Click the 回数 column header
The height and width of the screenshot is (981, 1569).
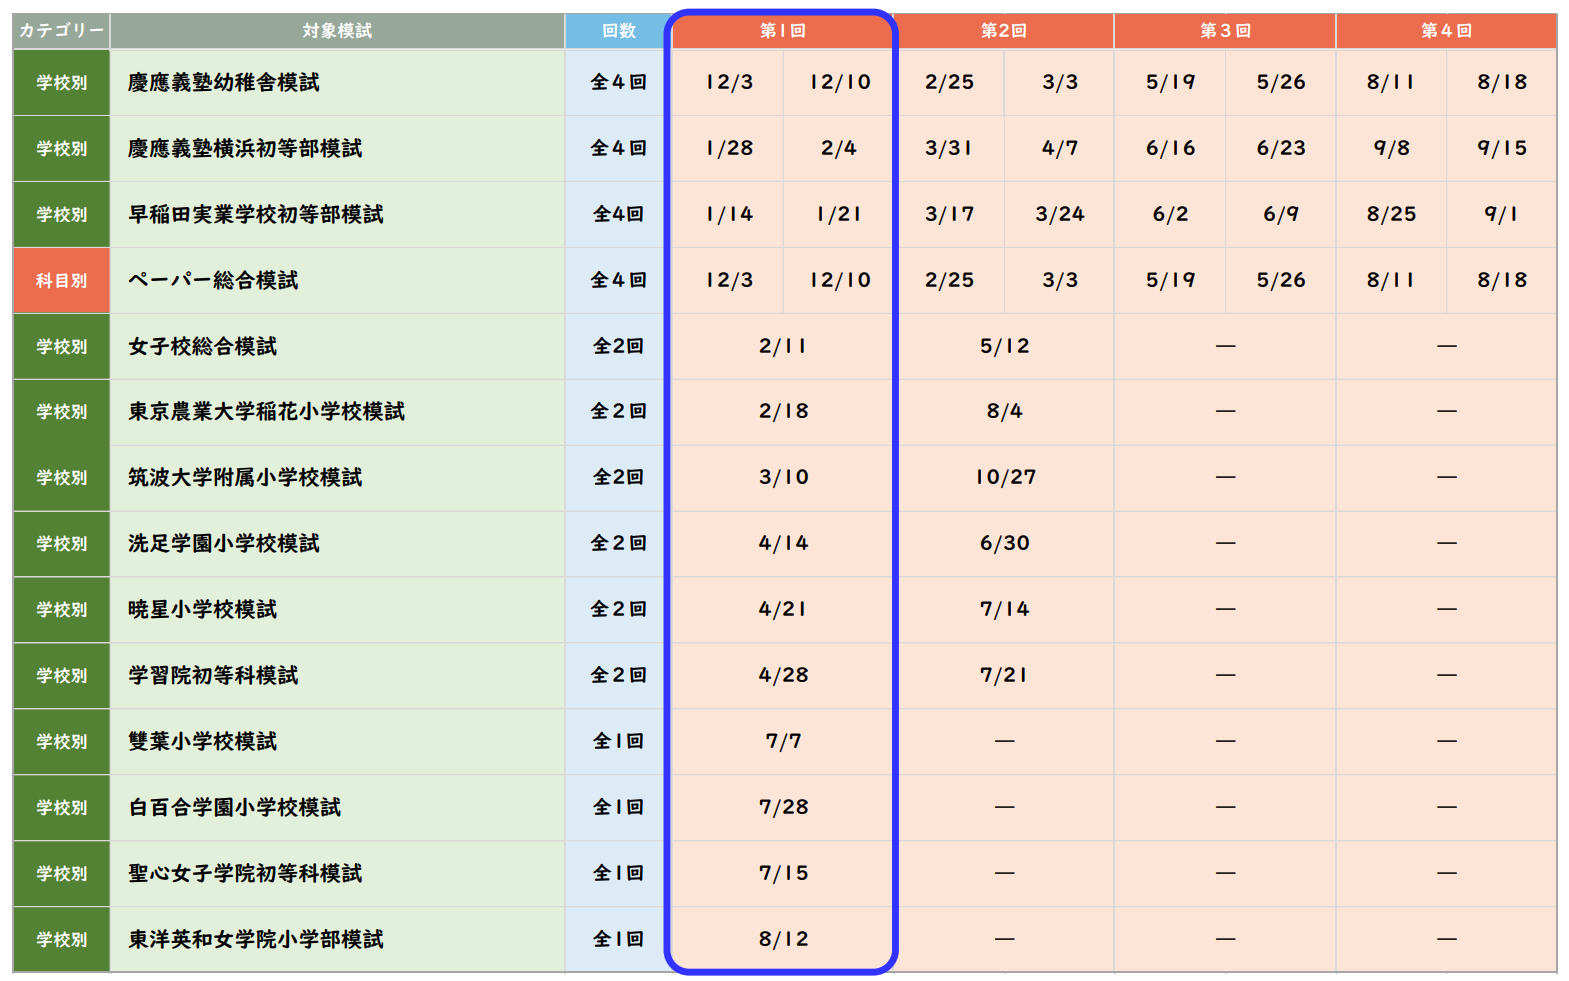pos(618,31)
